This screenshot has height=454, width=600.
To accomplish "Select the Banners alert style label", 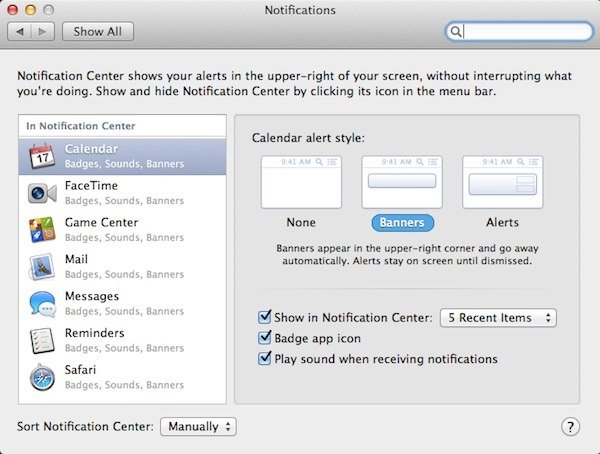I will click(x=402, y=223).
